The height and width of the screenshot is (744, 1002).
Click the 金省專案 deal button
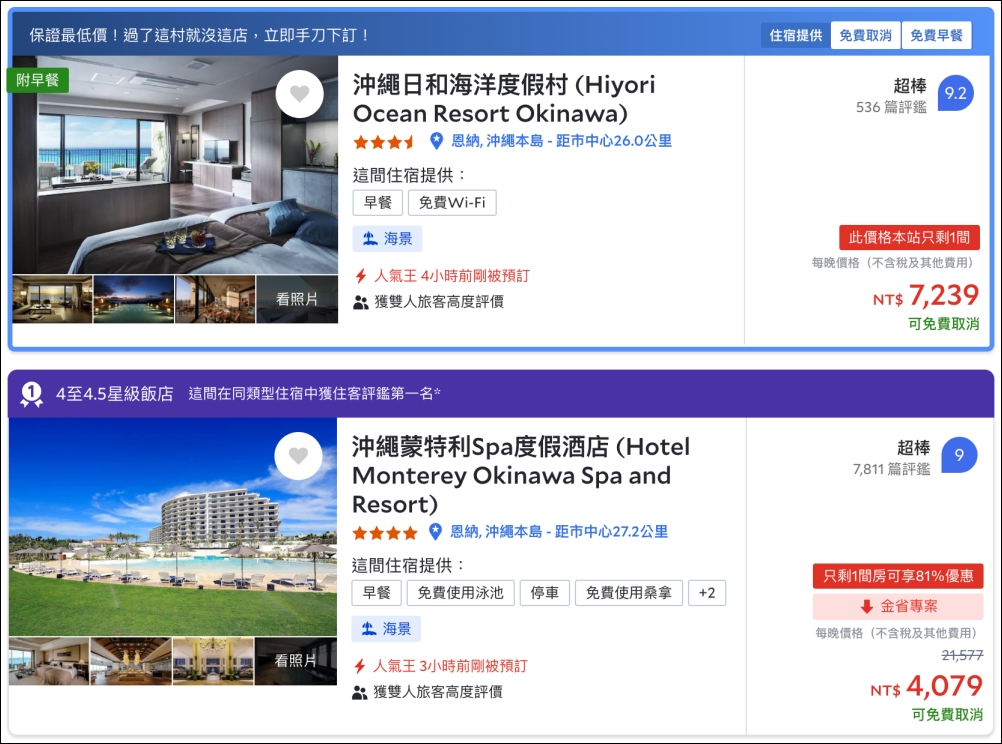click(x=898, y=607)
